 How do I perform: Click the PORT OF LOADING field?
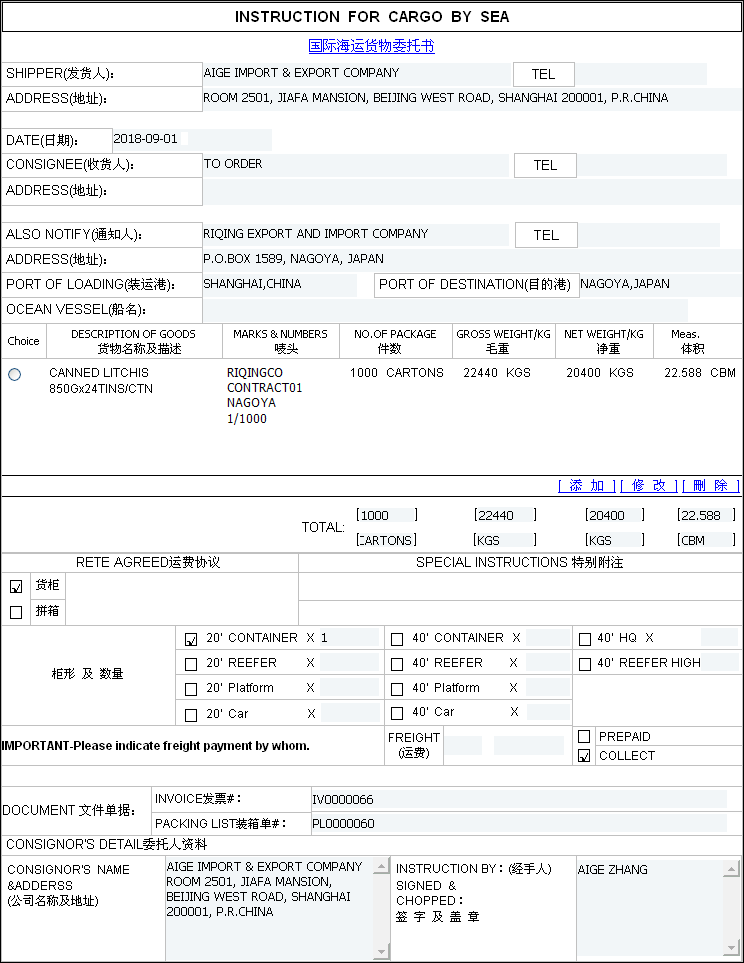click(x=279, y=285)
